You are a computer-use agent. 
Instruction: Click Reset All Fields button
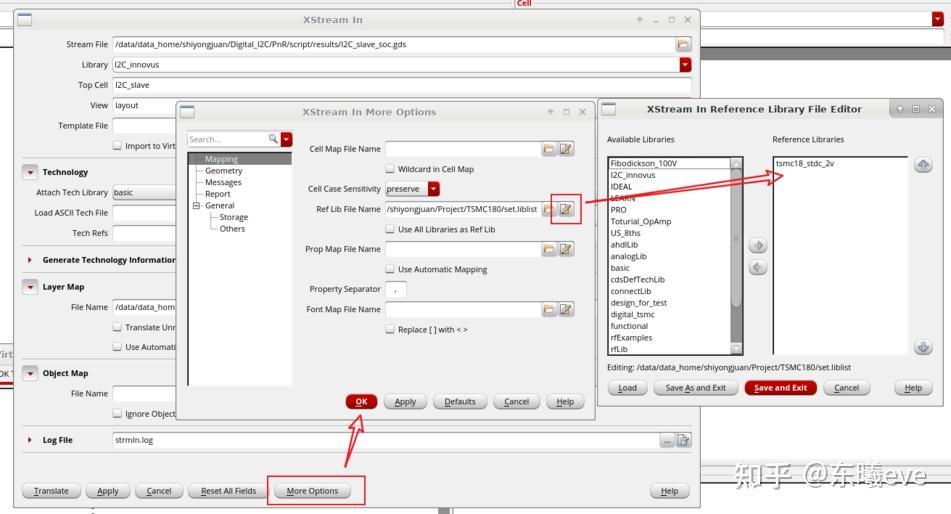coord(229,491)
